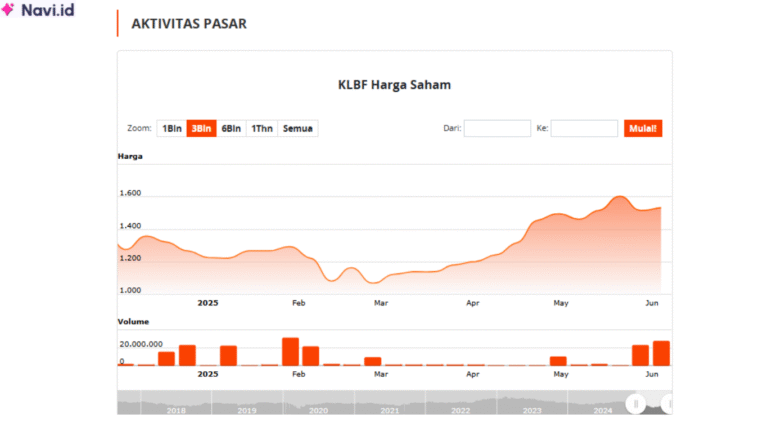This screenshot has width=768, height=432.
Task: Select the 1Thn zoom range
Action: 262,128
